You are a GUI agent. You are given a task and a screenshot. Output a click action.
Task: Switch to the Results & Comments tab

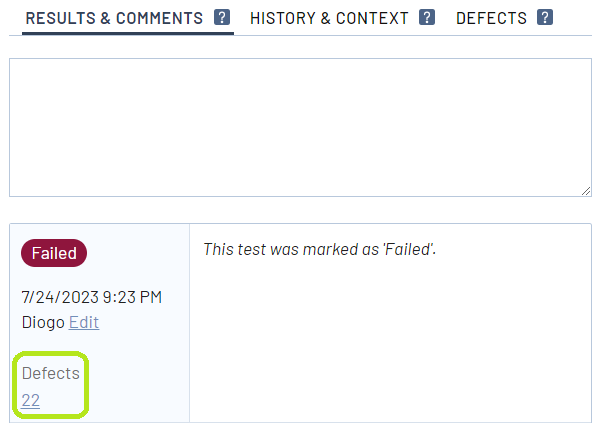coord(114,18)
